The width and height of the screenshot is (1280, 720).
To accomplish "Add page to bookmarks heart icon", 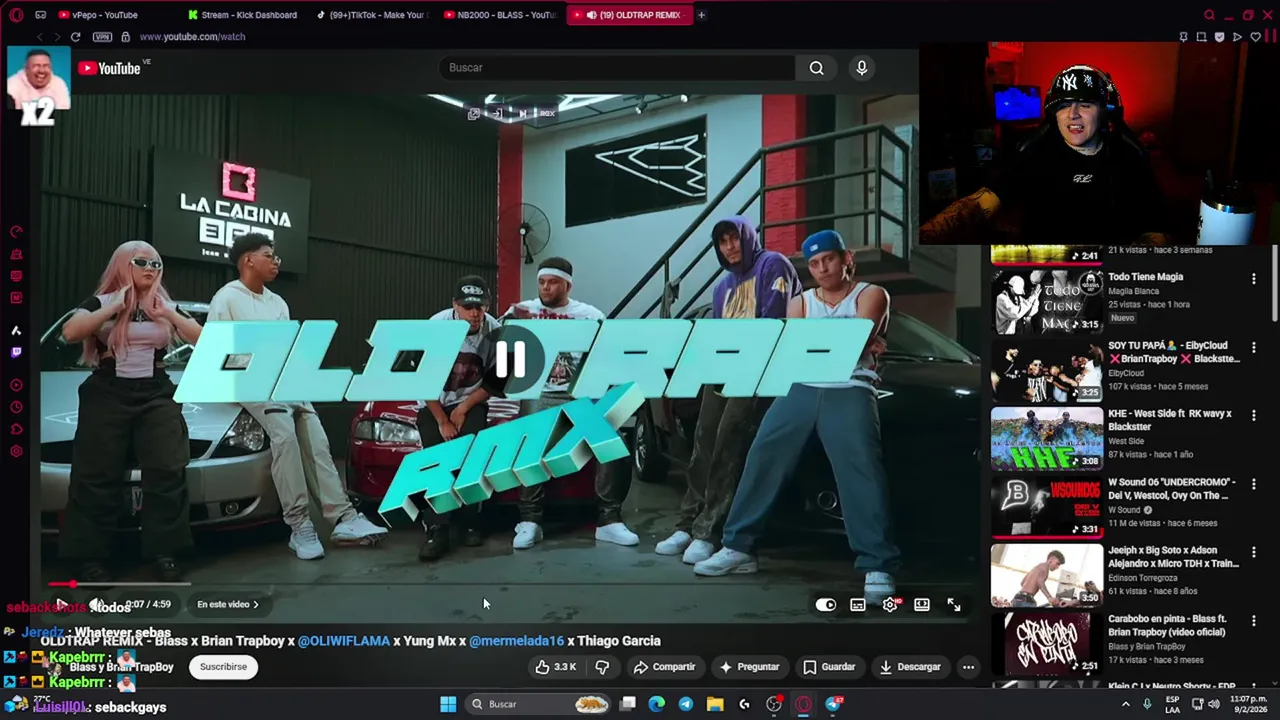I will 1255,37.
